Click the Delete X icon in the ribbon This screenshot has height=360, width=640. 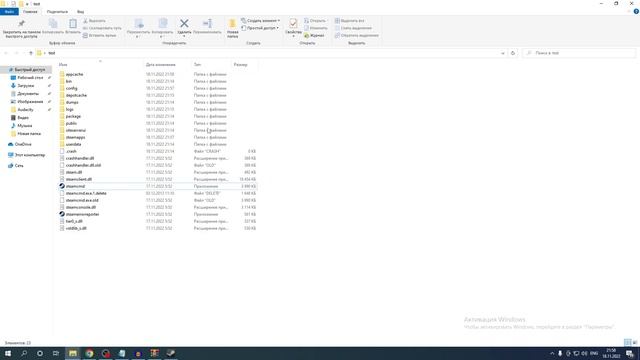point(184,24)
